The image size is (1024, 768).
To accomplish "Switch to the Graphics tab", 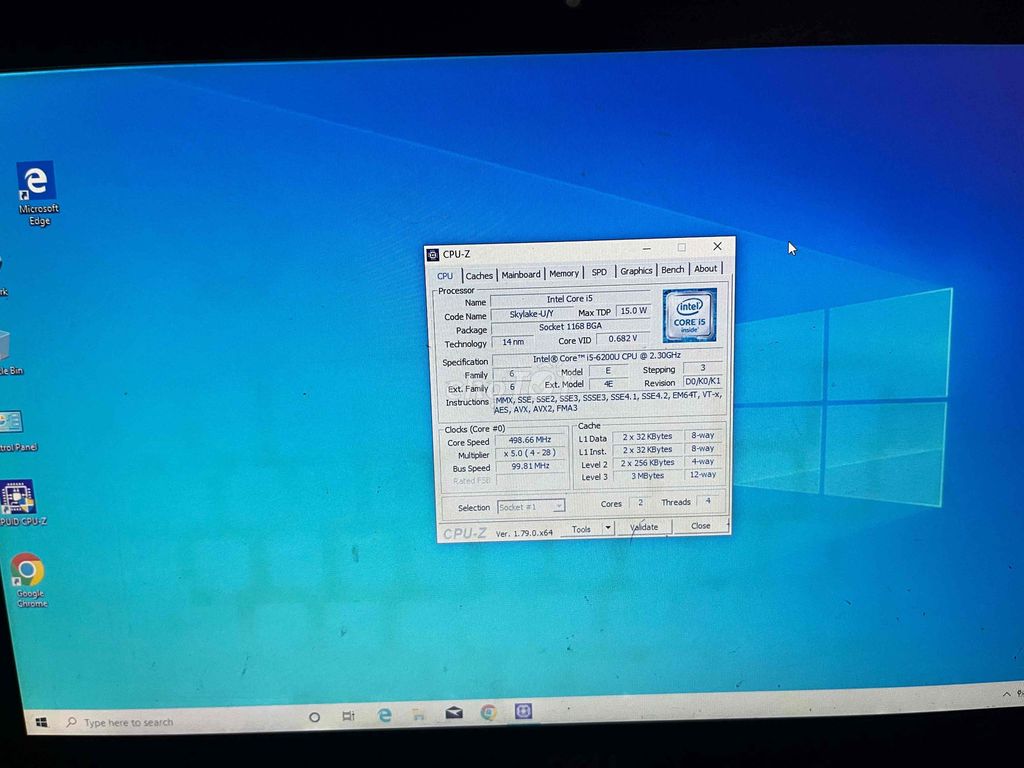I will 636,270.
